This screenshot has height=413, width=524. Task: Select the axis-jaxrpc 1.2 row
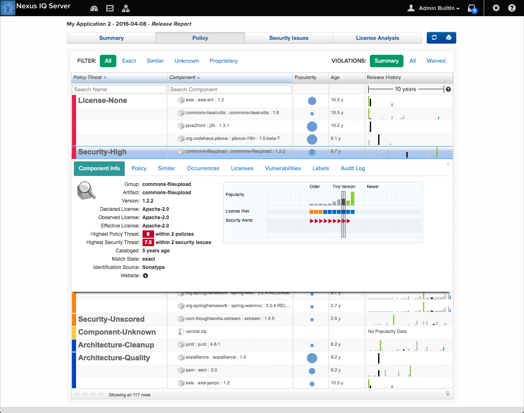262,383
